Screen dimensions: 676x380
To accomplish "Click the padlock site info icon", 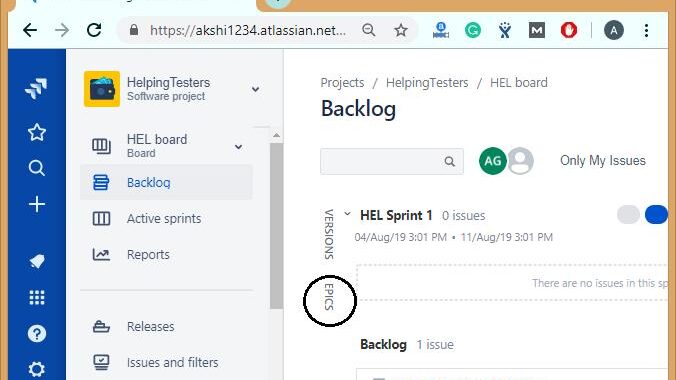I will point(134,30).
